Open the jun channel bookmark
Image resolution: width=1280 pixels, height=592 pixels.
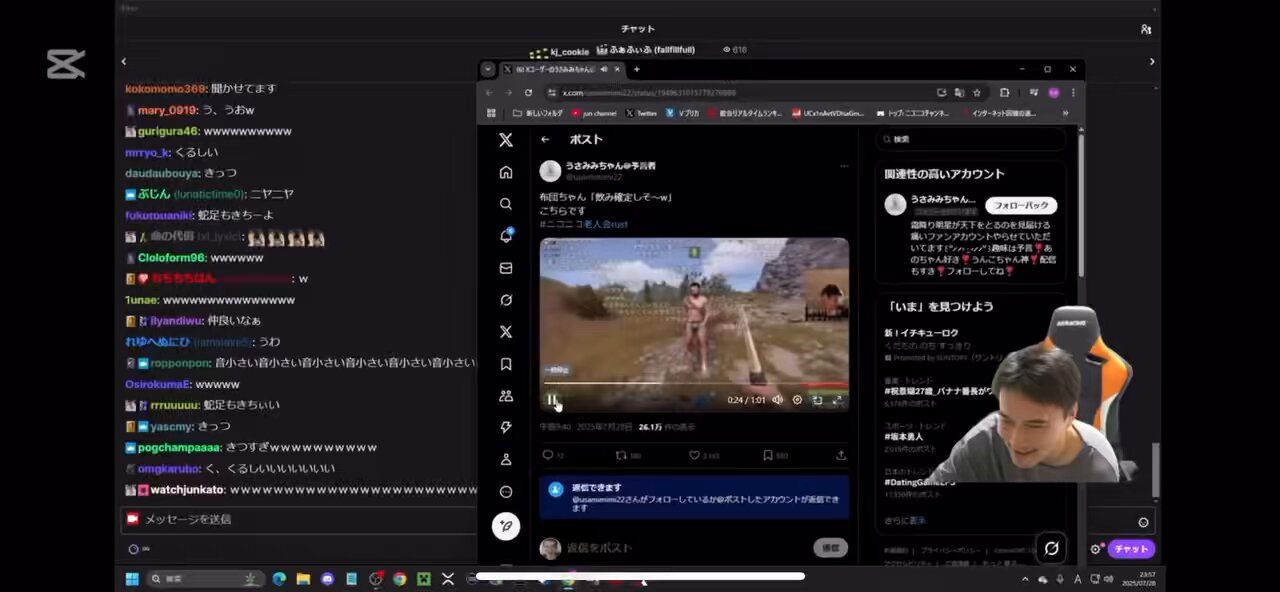tap(595, 113)
